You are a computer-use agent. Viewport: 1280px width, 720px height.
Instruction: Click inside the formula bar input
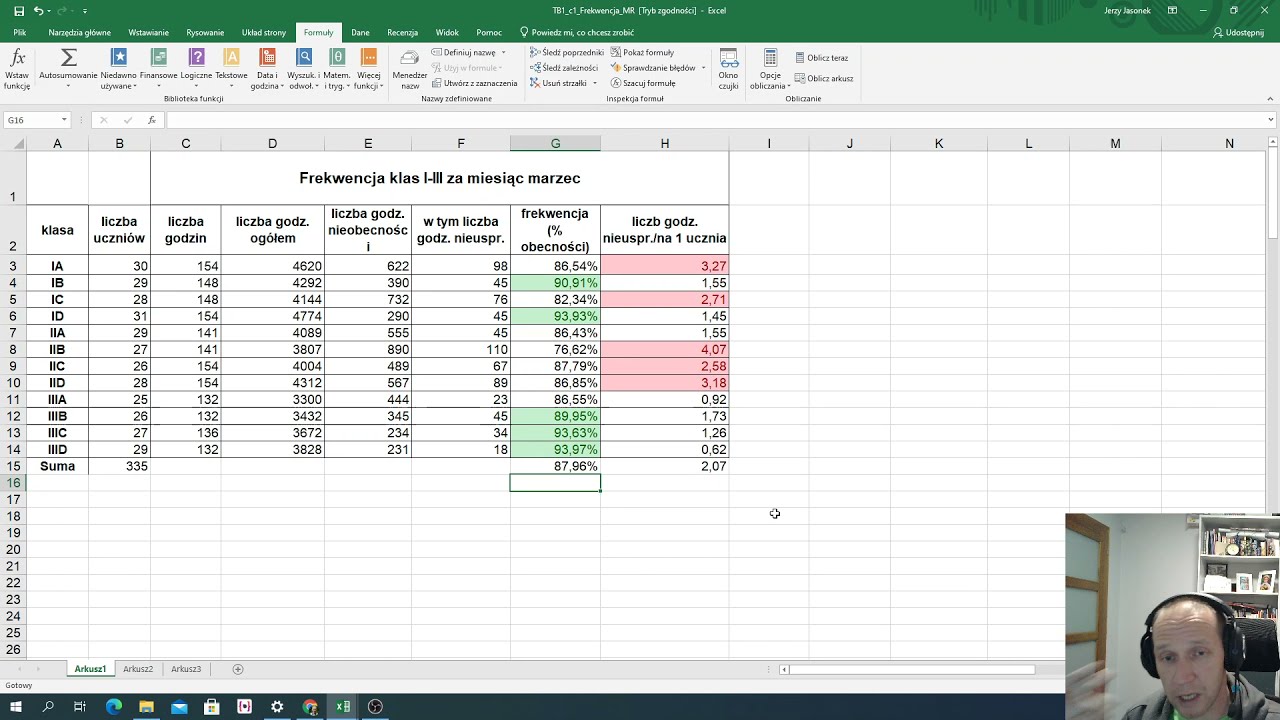point(715,120)
